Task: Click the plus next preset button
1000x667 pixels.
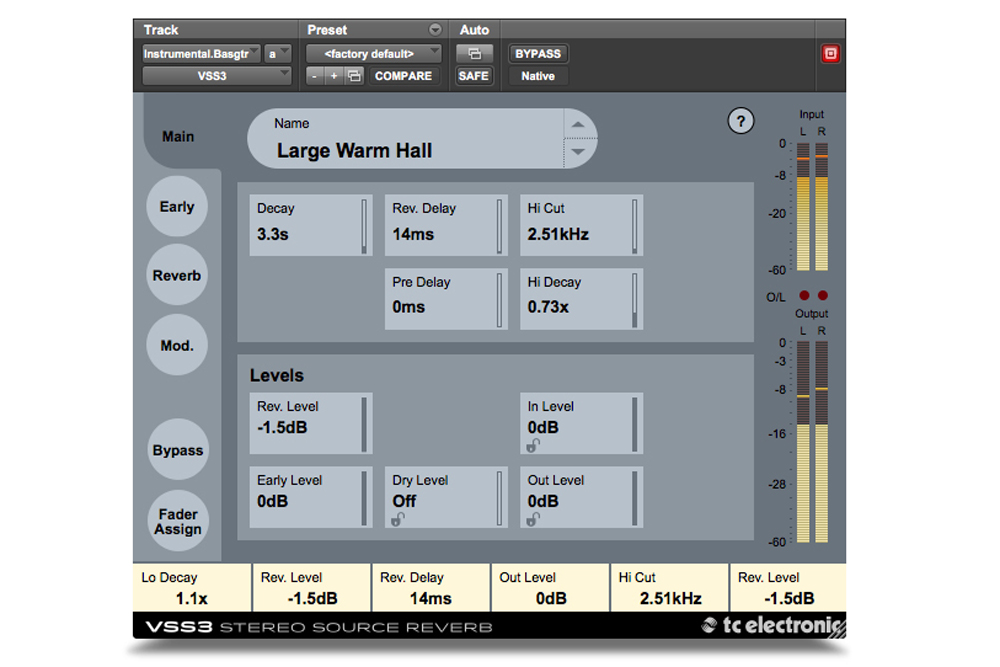Action: pyautogui.click(x=334, y=76)
